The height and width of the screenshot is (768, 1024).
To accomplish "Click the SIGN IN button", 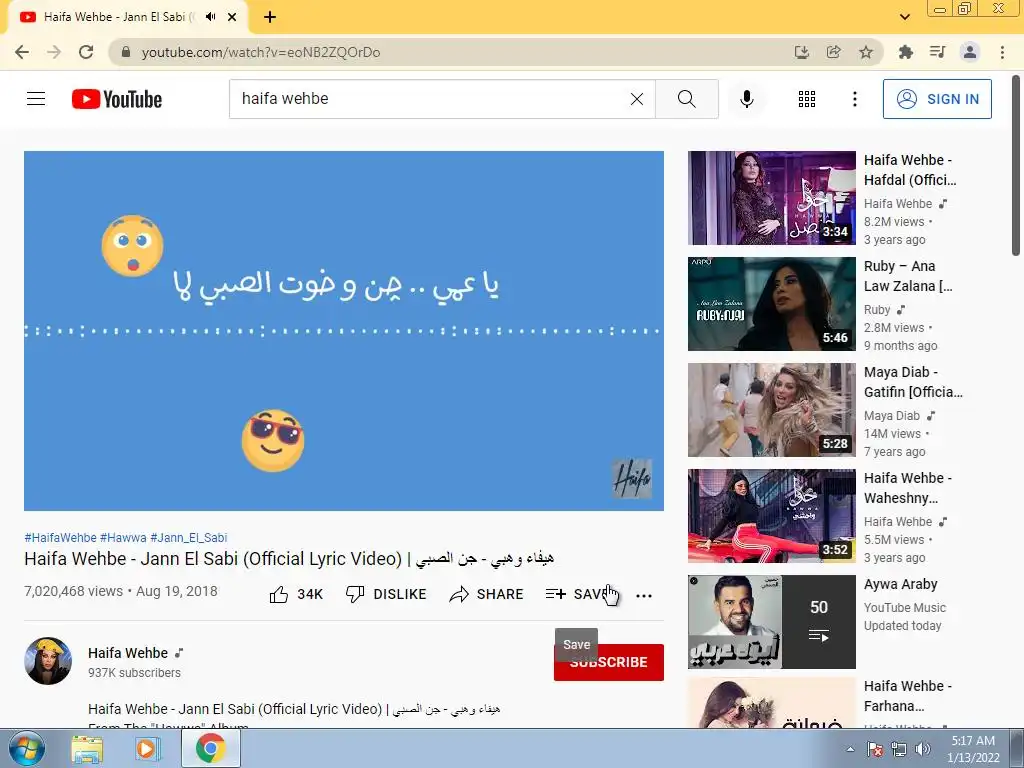I will [x=937, y=99].
